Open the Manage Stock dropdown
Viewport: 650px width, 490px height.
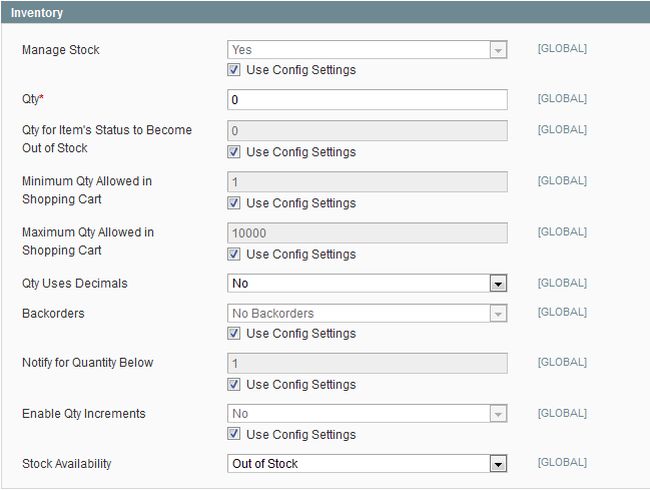pyautogui.click(x=367, y=50)
